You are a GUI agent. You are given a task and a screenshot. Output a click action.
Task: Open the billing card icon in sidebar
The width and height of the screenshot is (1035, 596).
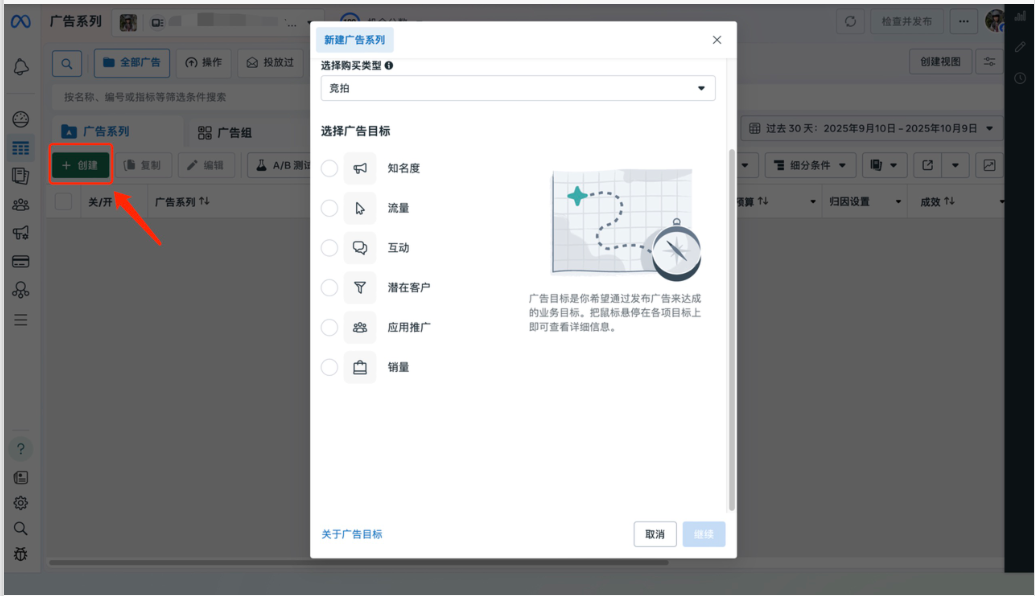(21, 261)
